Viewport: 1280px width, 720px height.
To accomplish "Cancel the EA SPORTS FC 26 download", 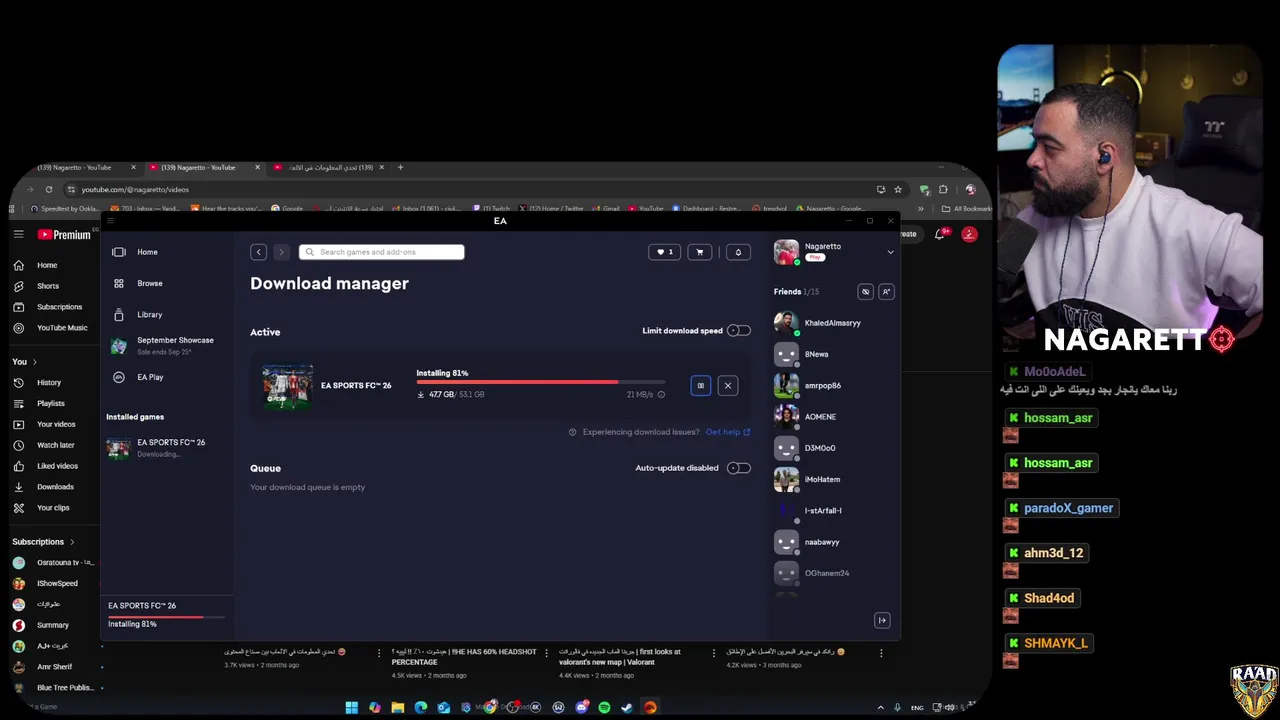I will click(727, 385).
